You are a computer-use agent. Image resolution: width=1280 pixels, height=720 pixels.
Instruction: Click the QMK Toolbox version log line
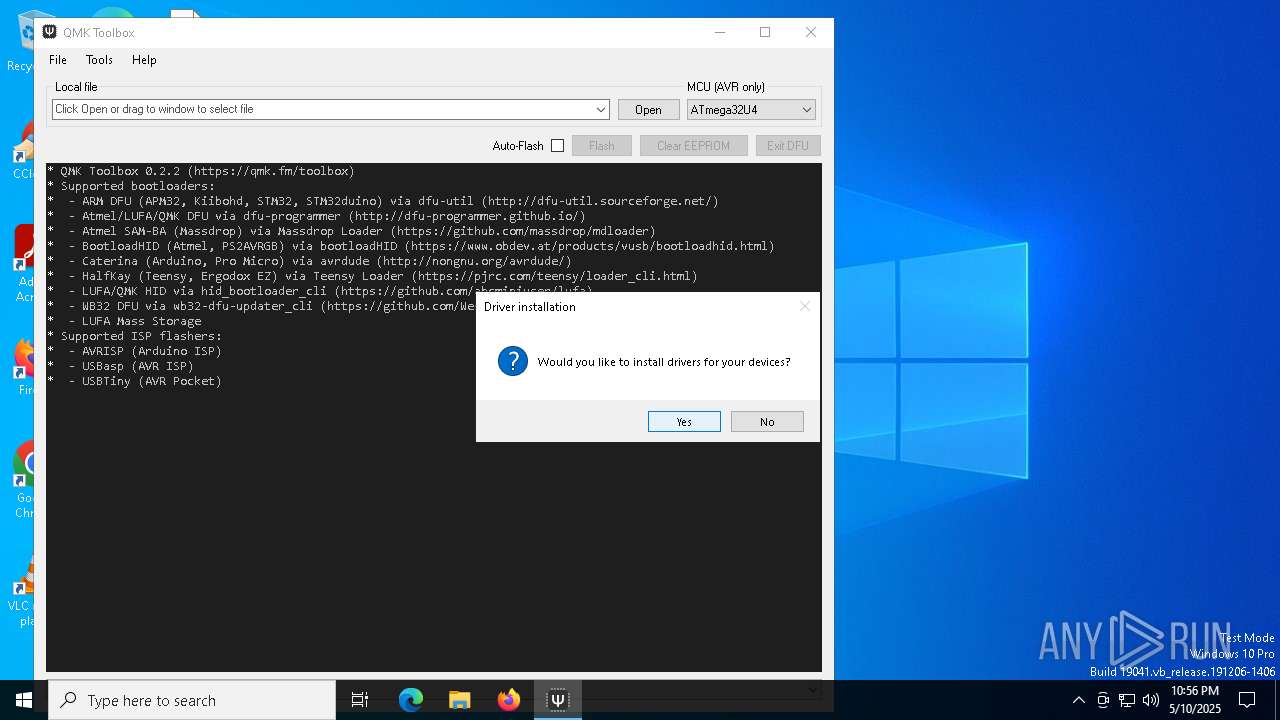tap(201, 171)
